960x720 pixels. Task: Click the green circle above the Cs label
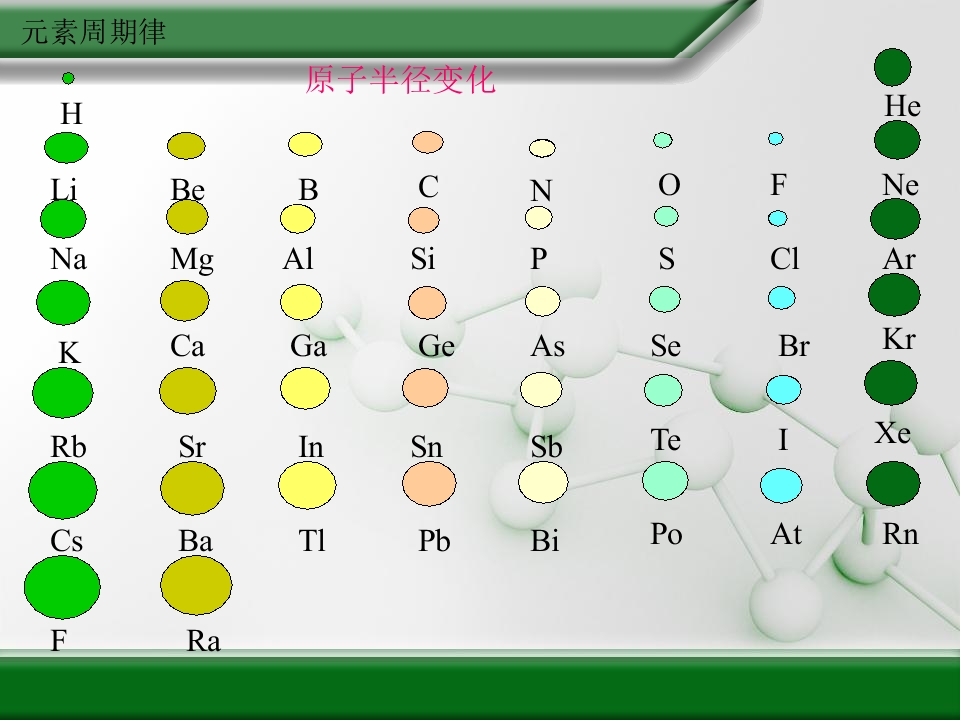63,490
